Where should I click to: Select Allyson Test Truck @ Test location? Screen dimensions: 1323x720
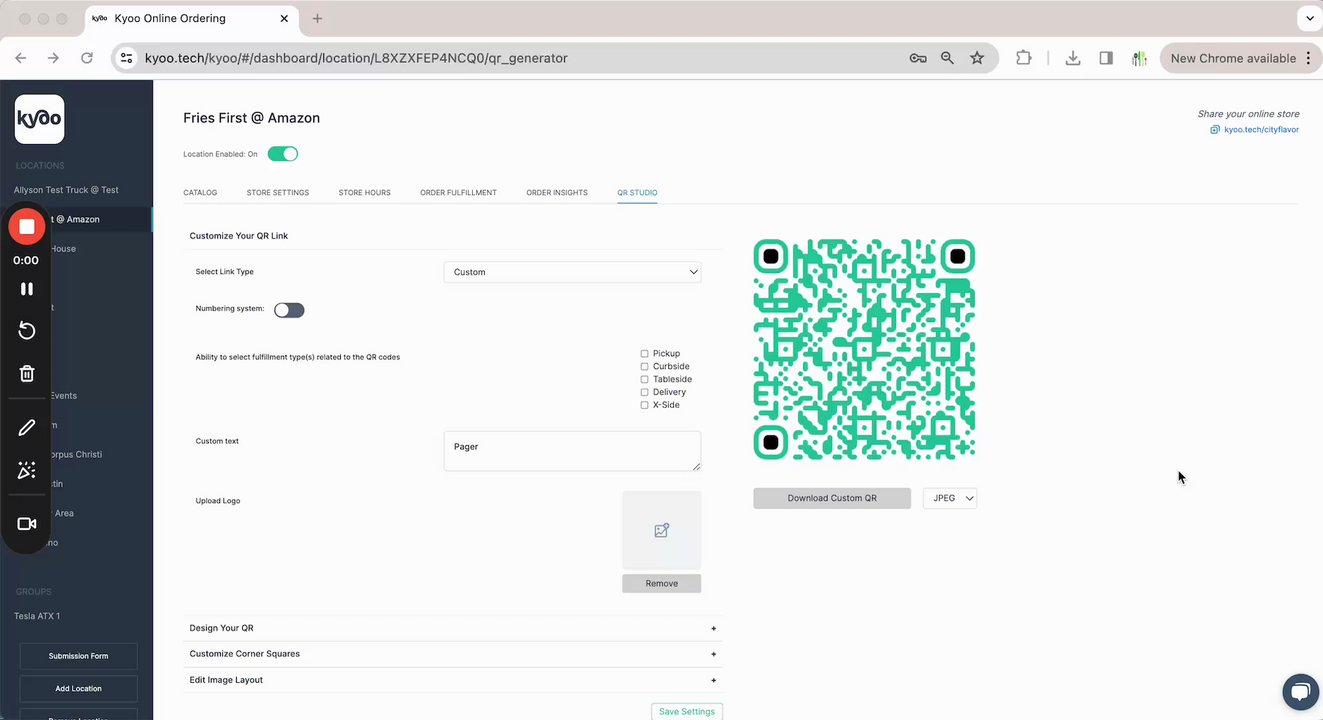(x=66, y=190)
